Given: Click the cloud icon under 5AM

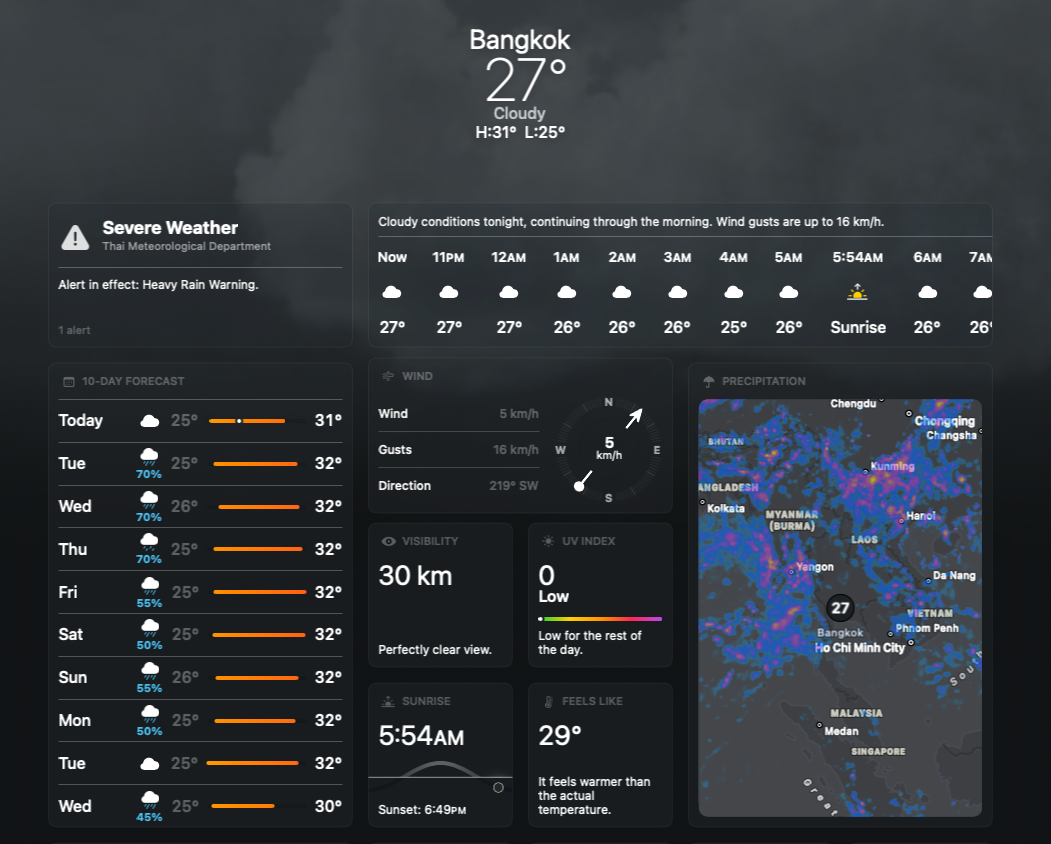Looking at the screenshot, I should 788,292.
